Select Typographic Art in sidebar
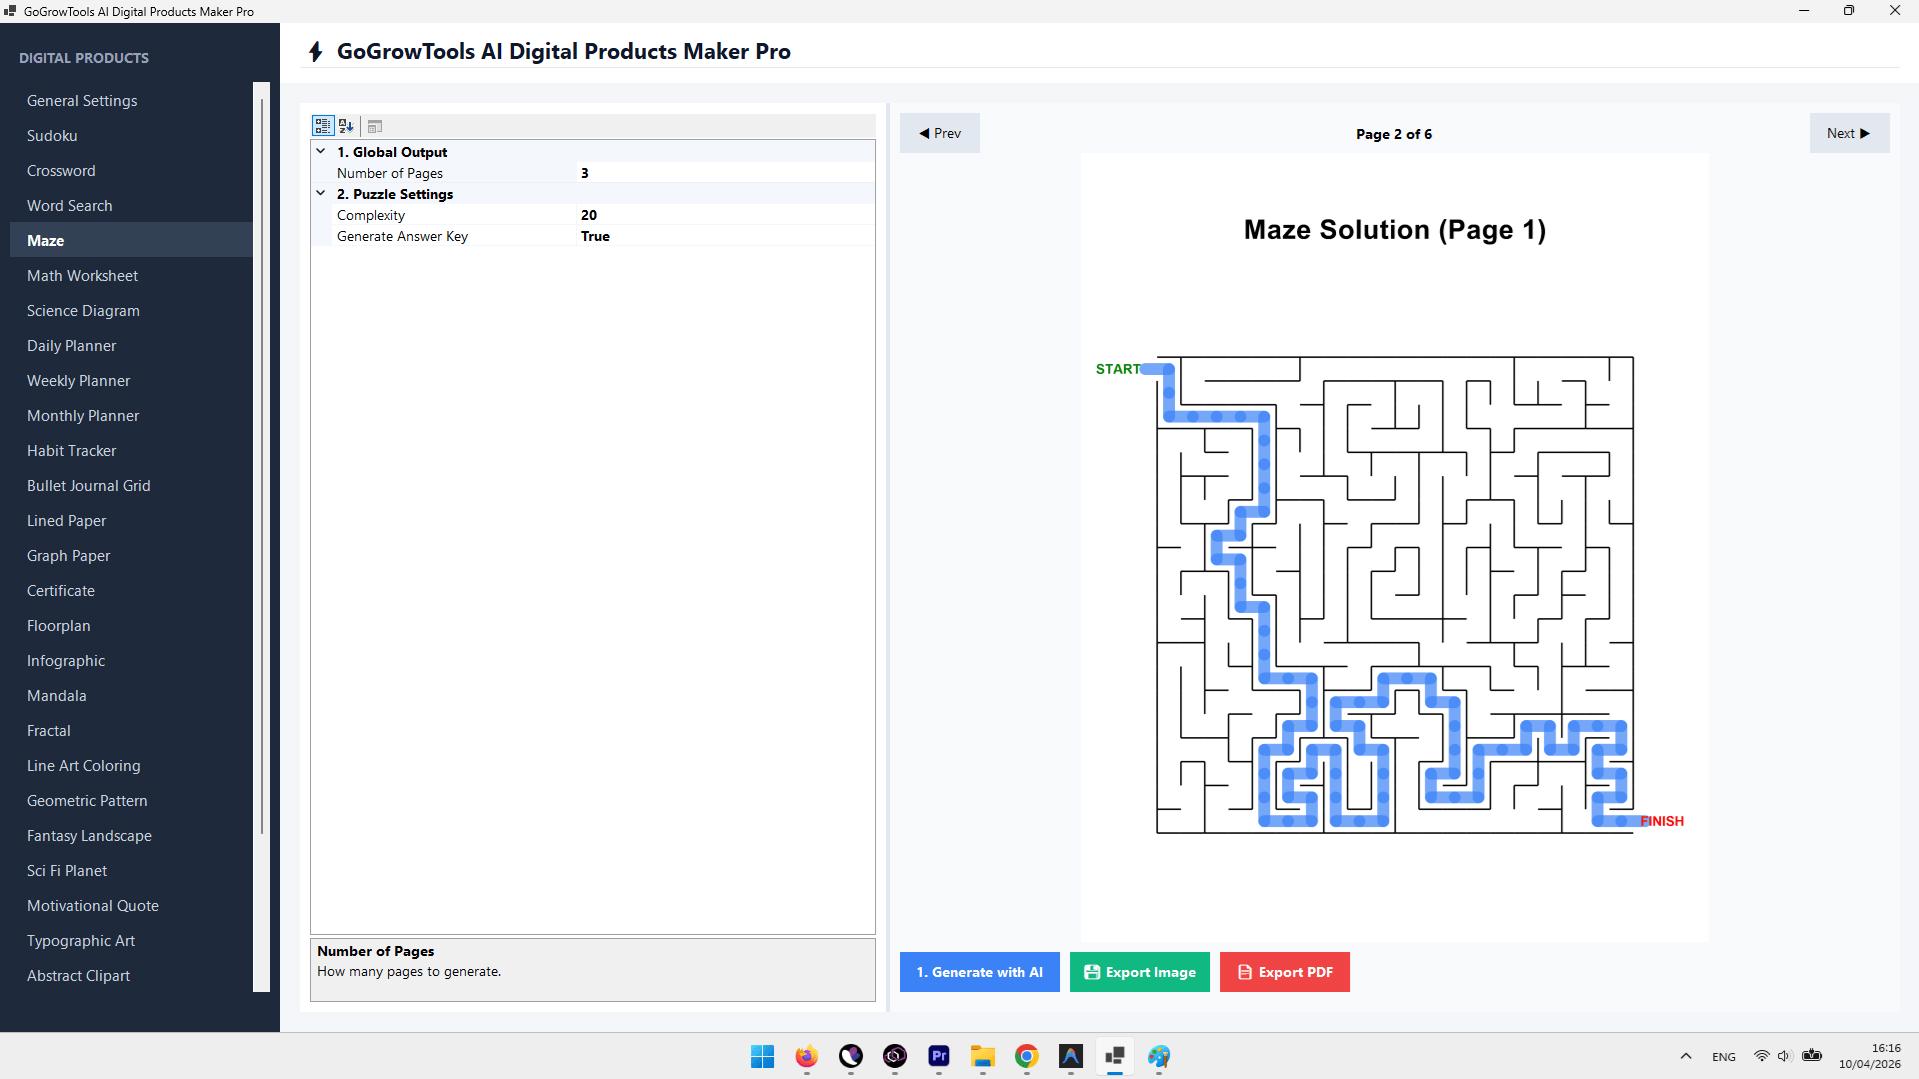Image resolution: width=1919 pixels, height=1079 pixels. [x=131, y=940]
